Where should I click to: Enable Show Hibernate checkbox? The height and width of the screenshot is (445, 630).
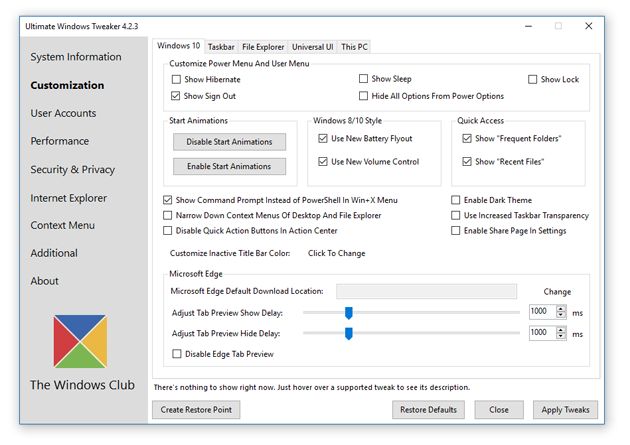(176, 80)
